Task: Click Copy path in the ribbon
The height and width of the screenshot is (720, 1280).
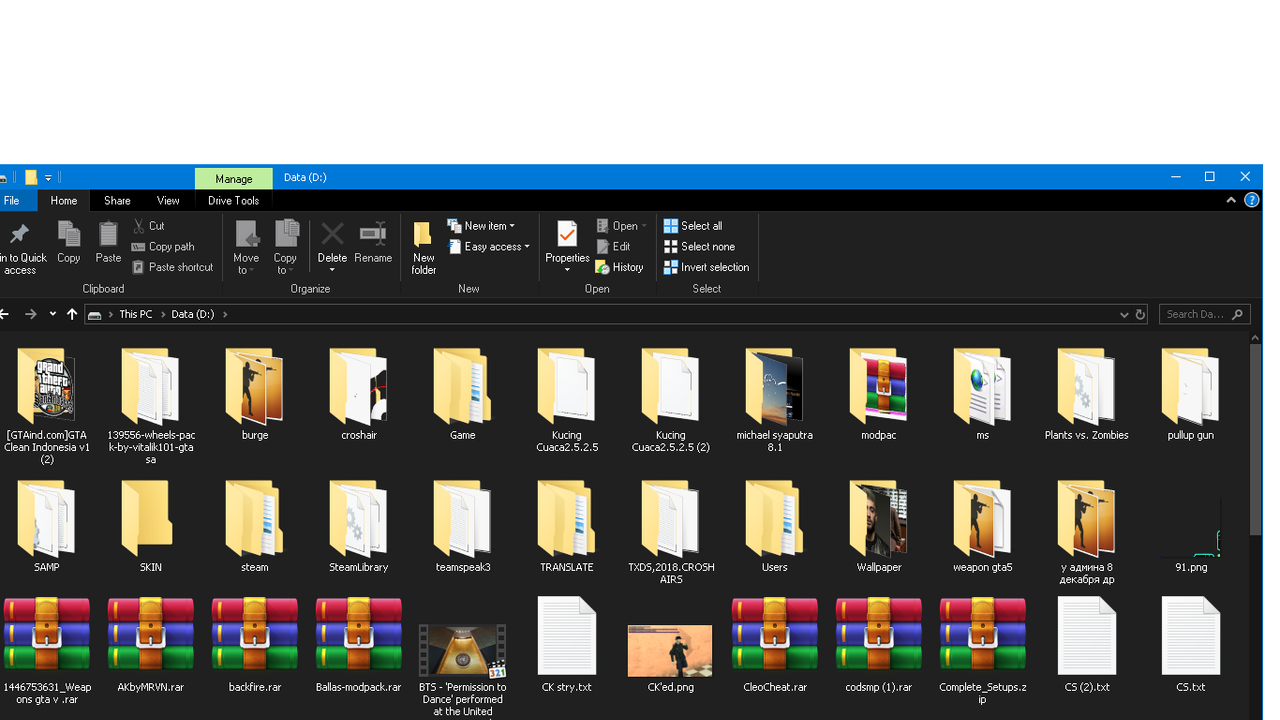Action: [163, 247]
